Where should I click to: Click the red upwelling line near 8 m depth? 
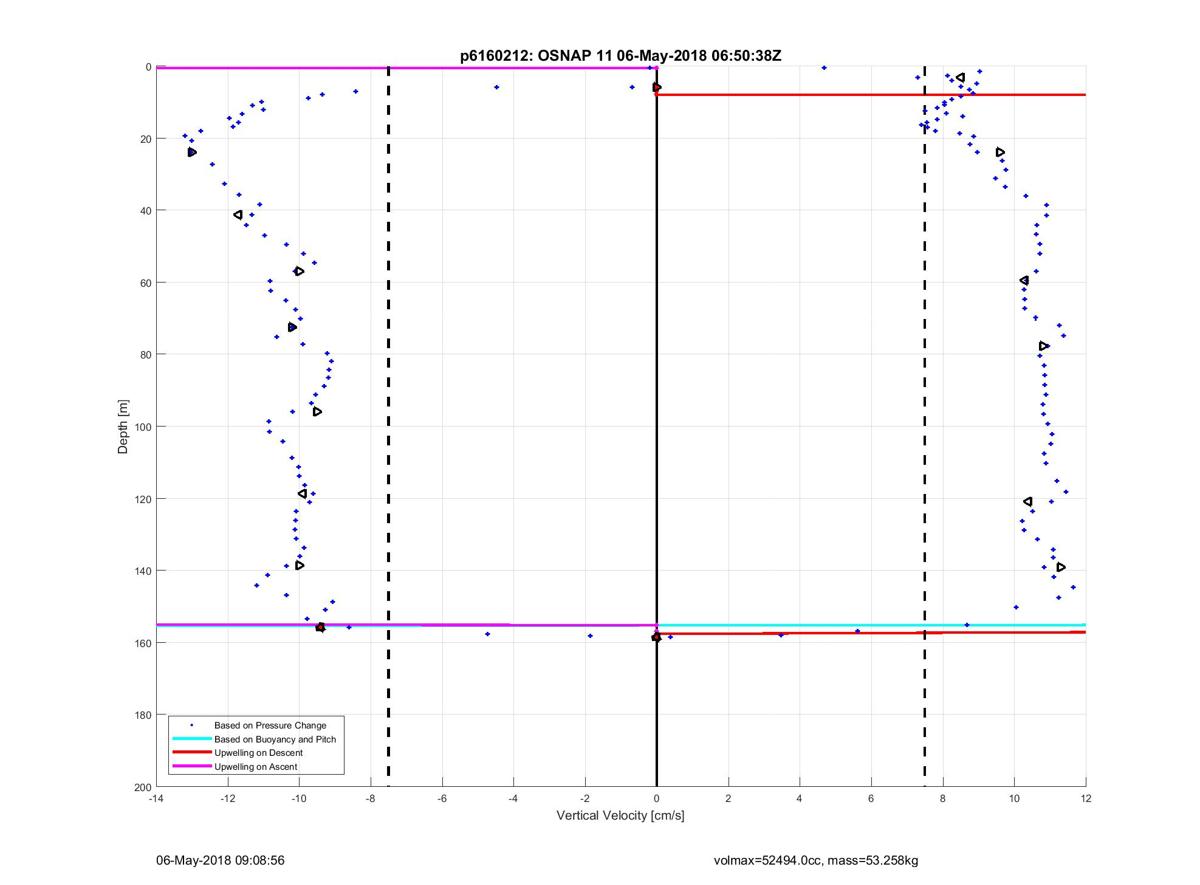pyautogui.click(x=871, y=94)
